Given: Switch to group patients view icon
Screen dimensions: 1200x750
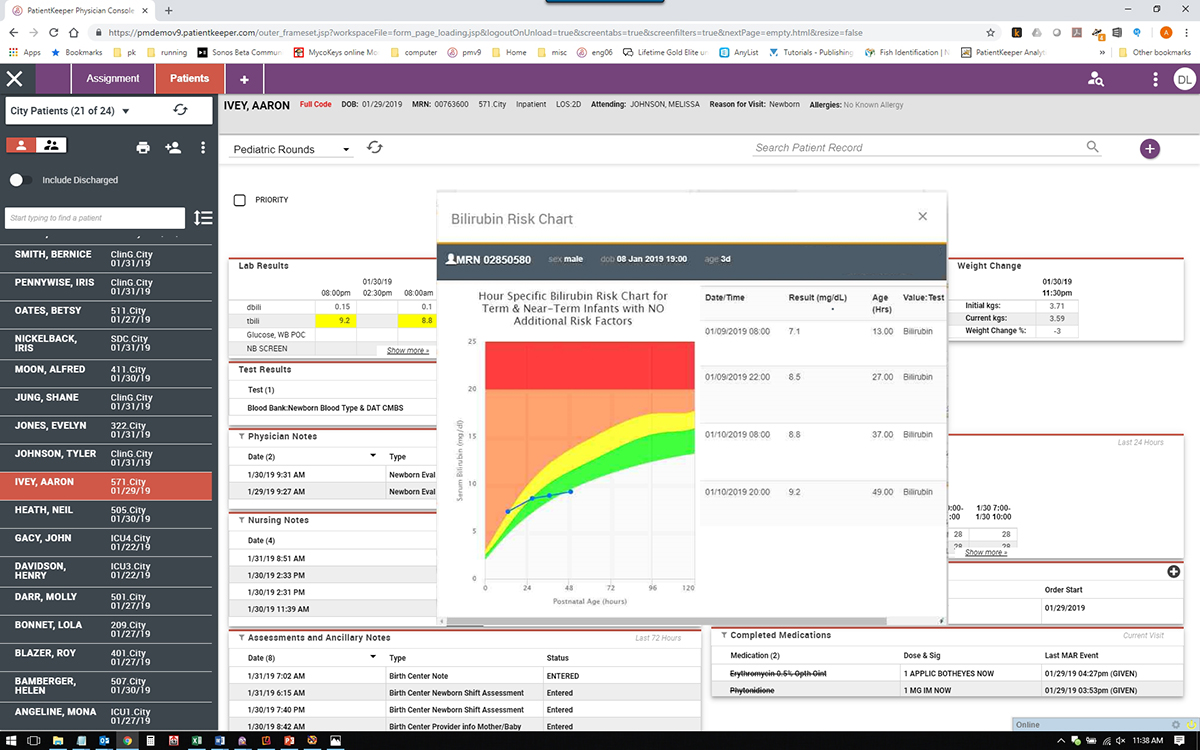Looking at the screenshot, I should coord(51,145).
